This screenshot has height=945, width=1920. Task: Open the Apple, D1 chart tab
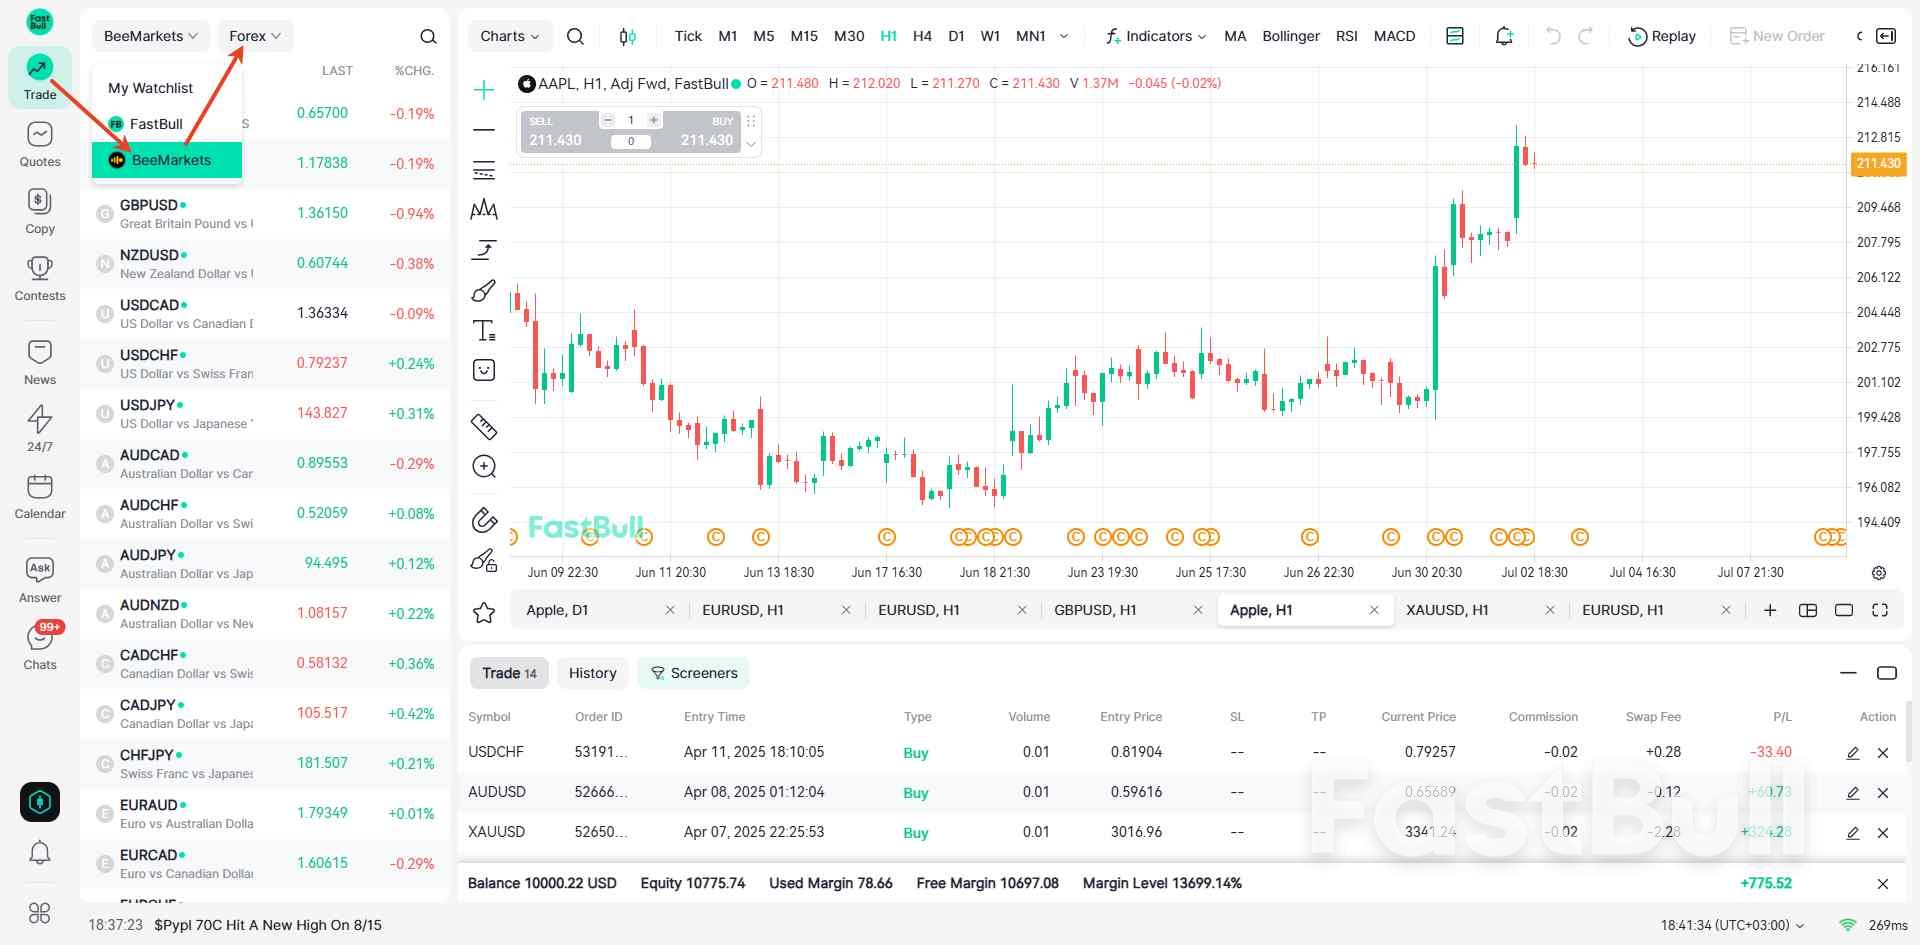(557, 610)
